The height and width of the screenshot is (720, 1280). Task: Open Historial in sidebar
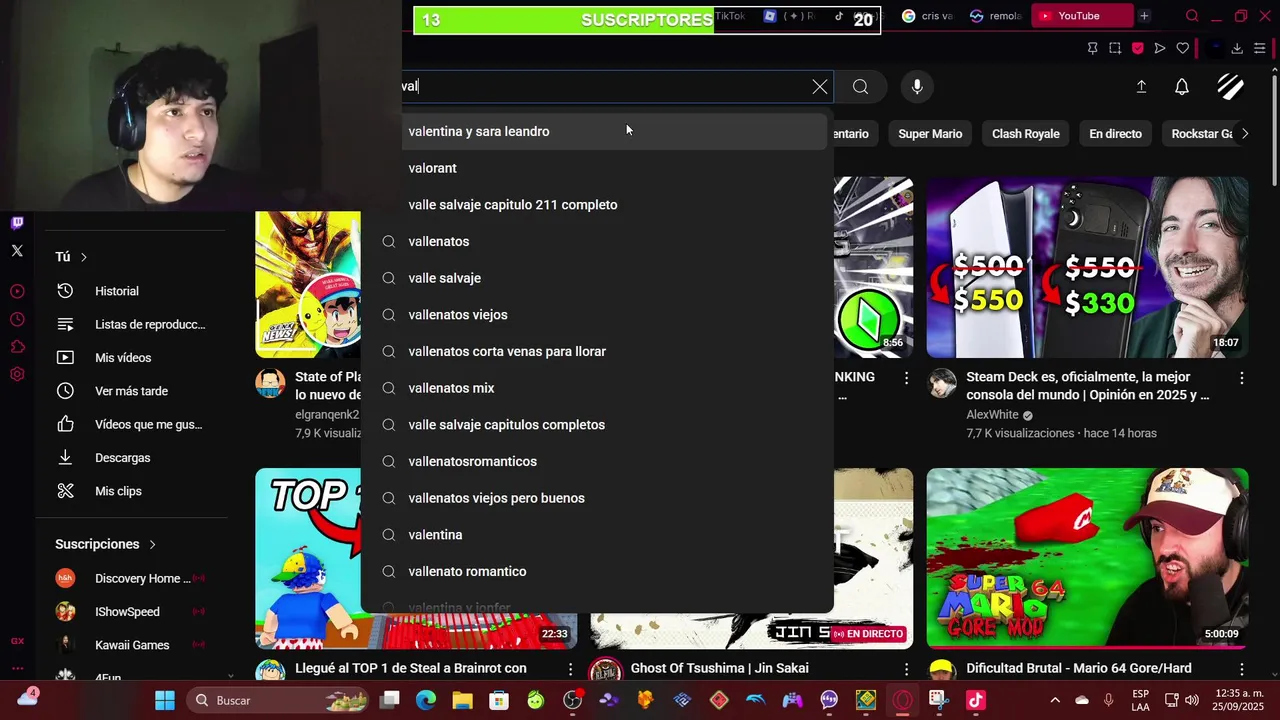click(x=132, y=291)
